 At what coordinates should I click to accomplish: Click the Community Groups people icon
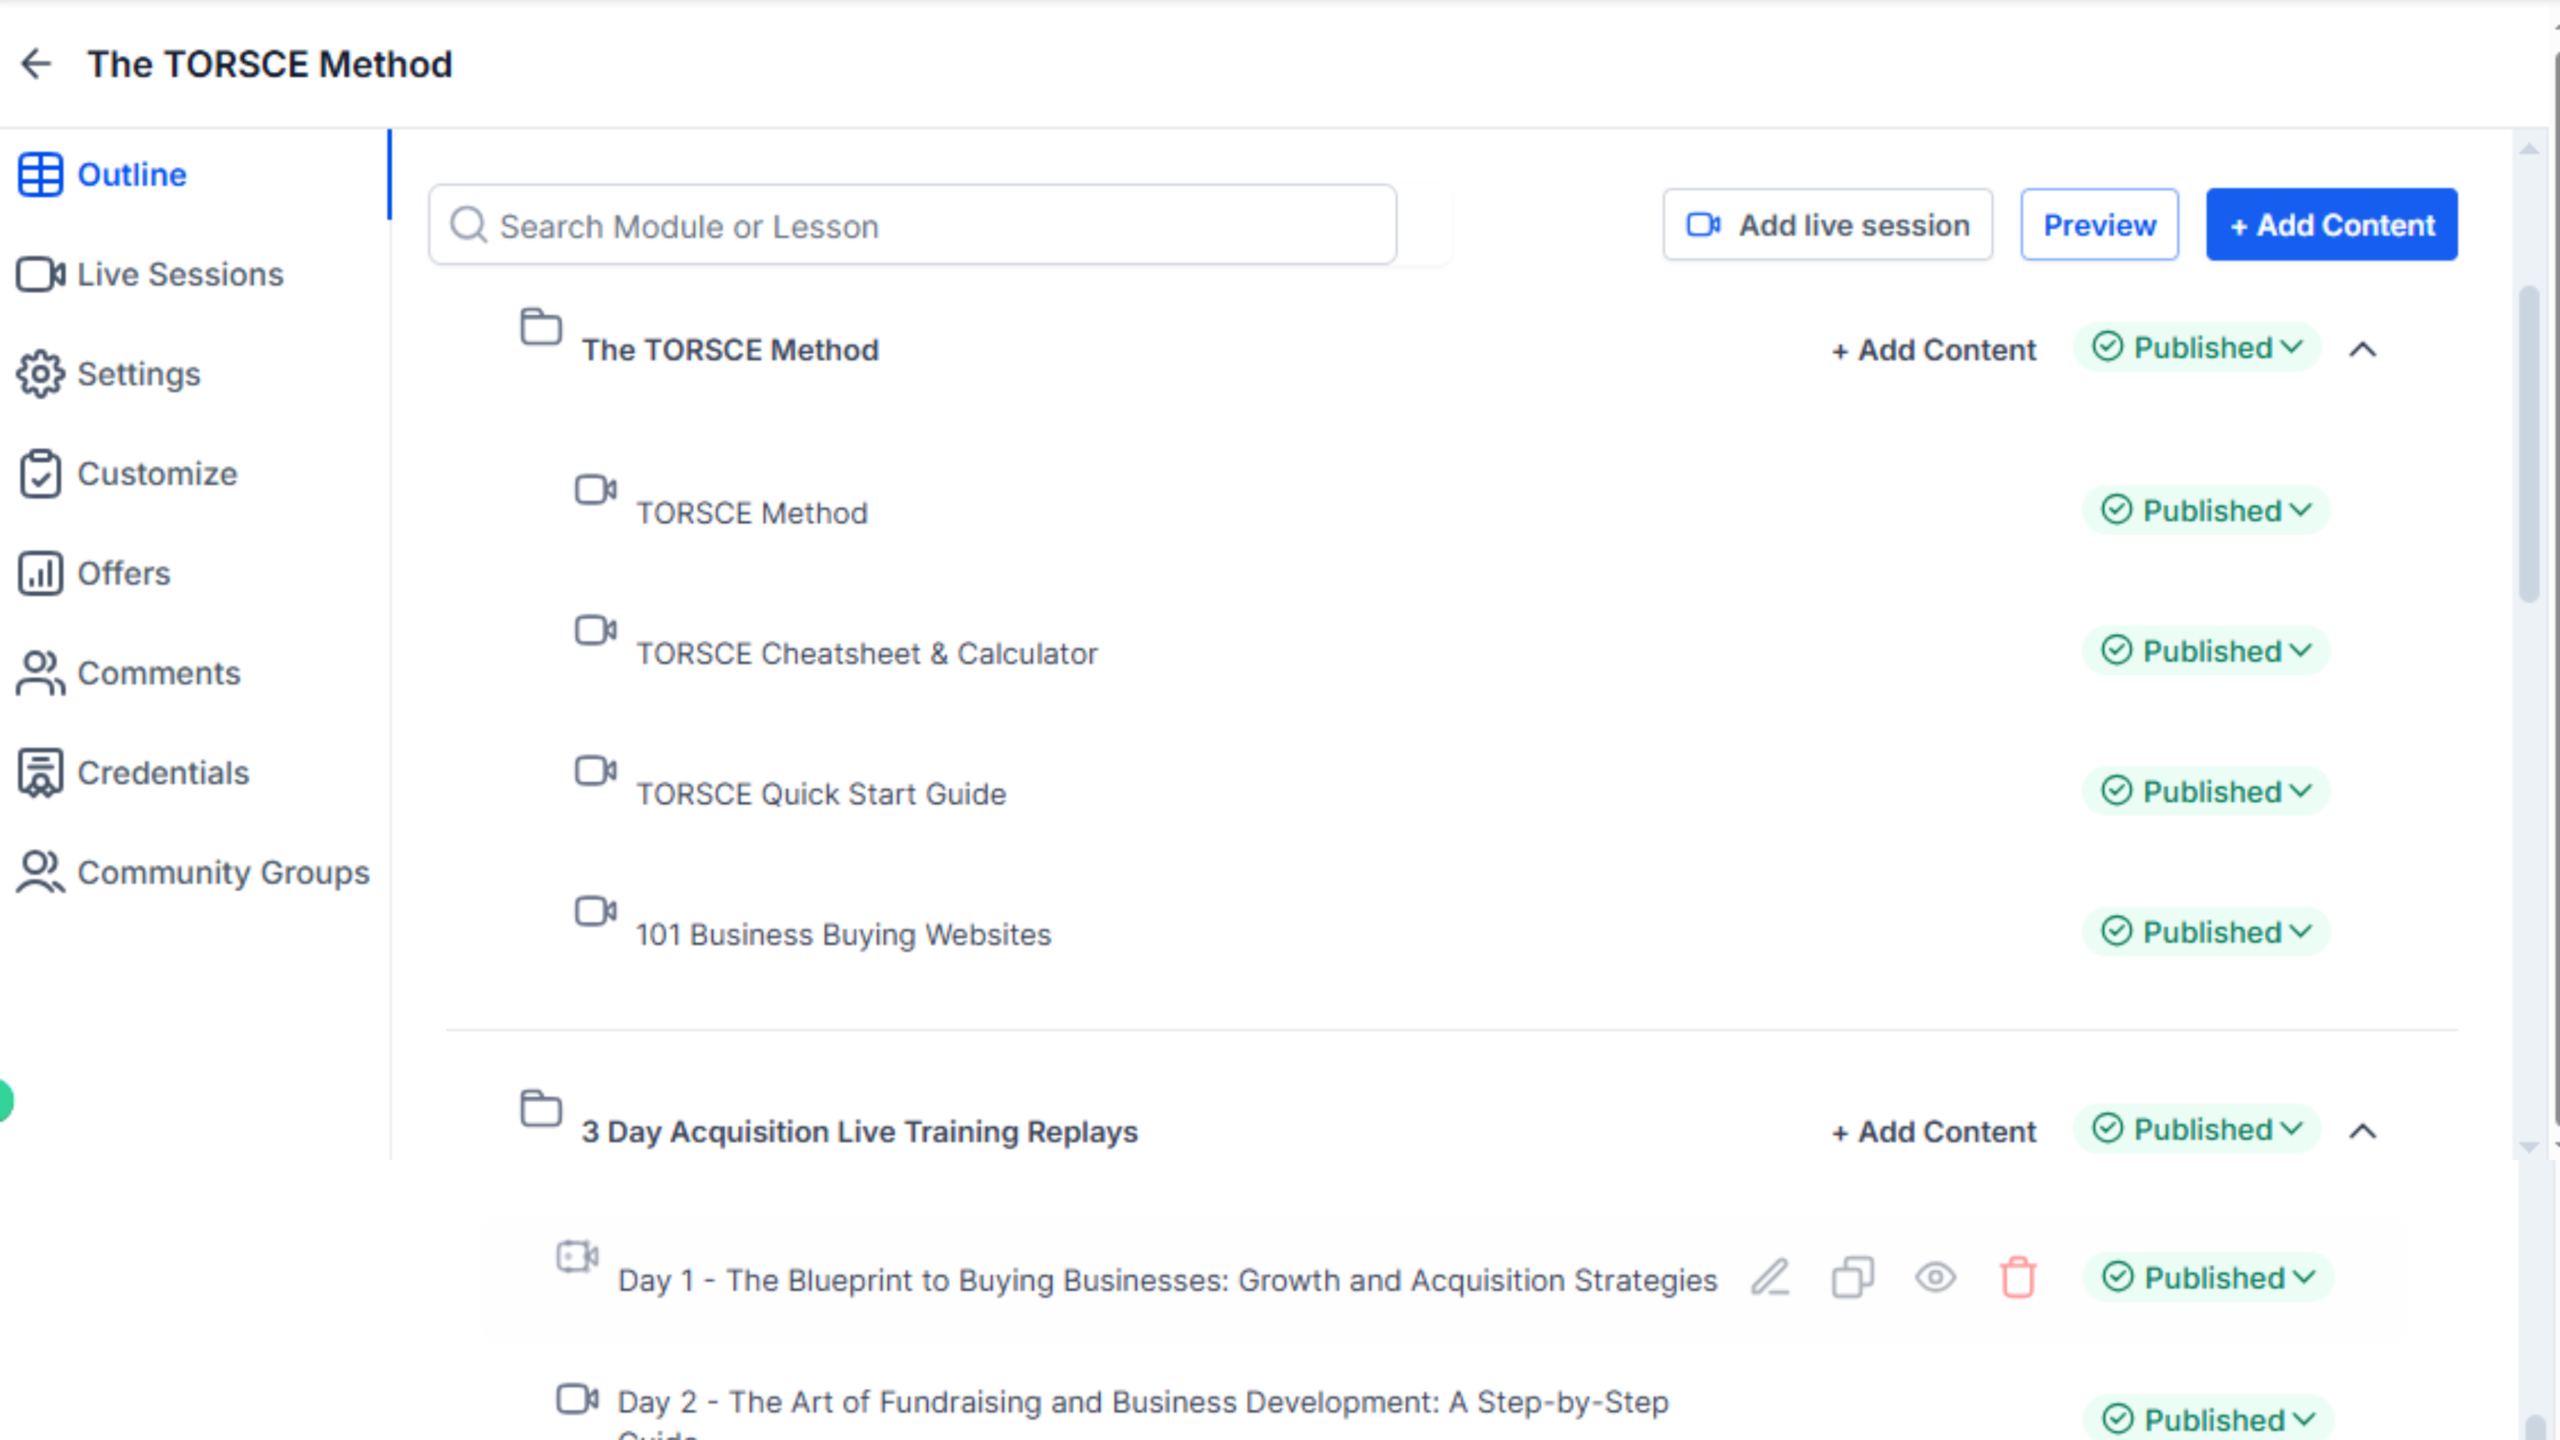[40, 872]
